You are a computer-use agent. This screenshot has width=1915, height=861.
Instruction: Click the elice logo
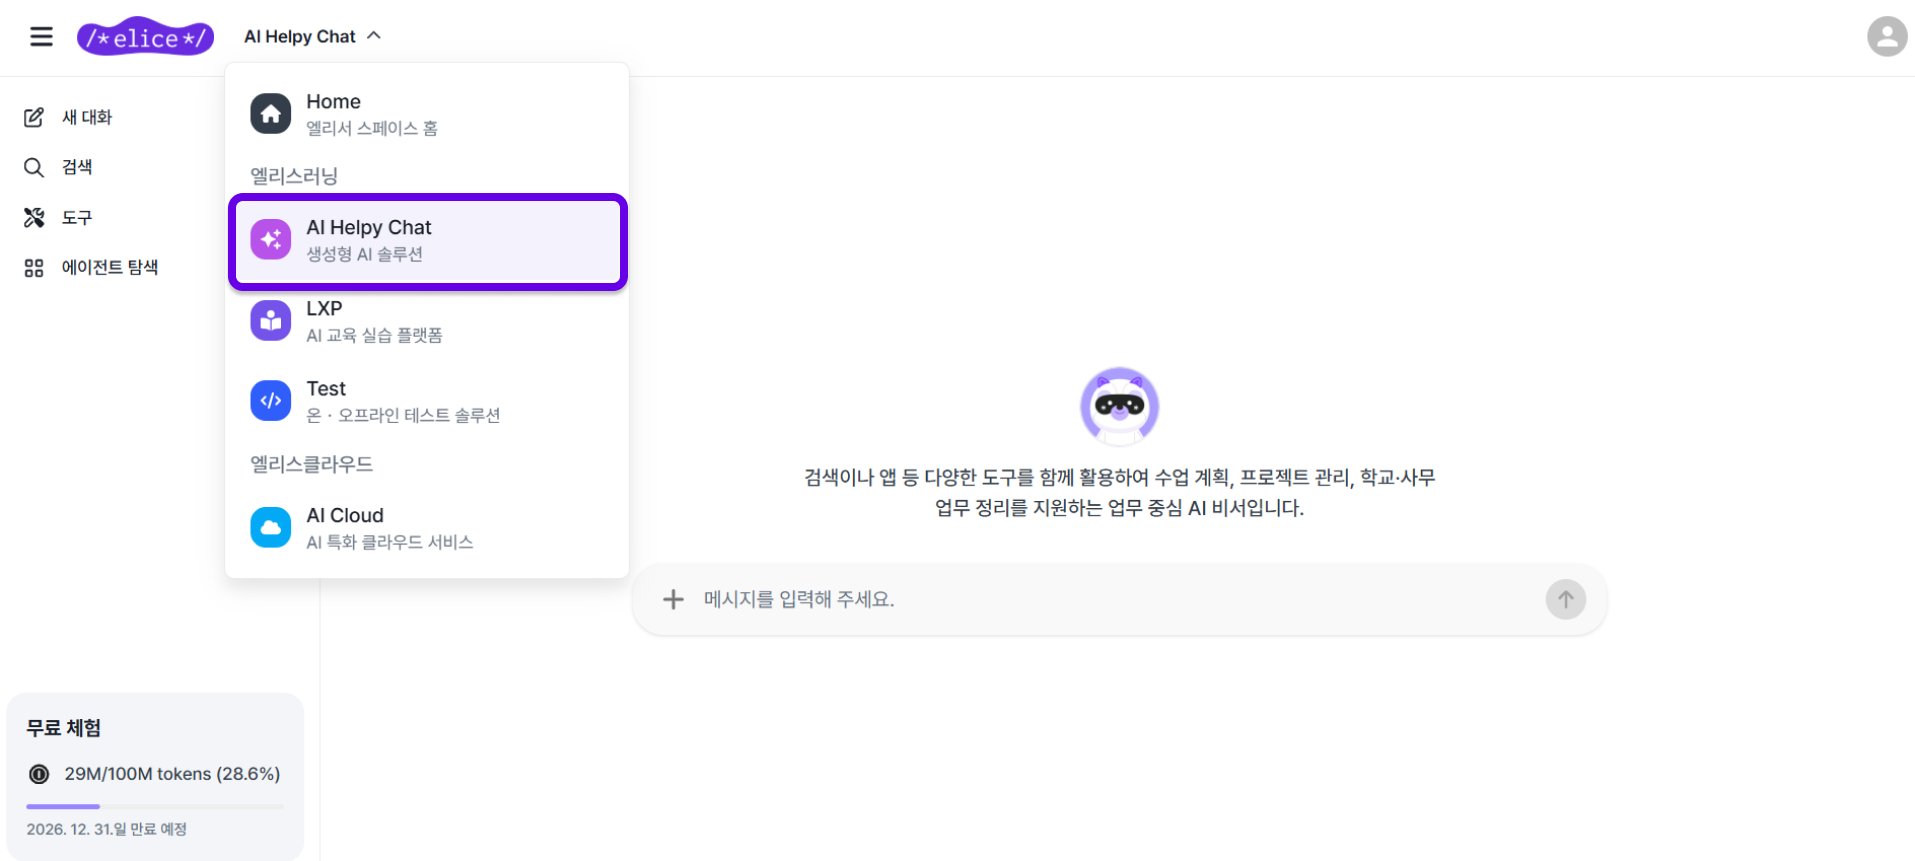(145, 36)
